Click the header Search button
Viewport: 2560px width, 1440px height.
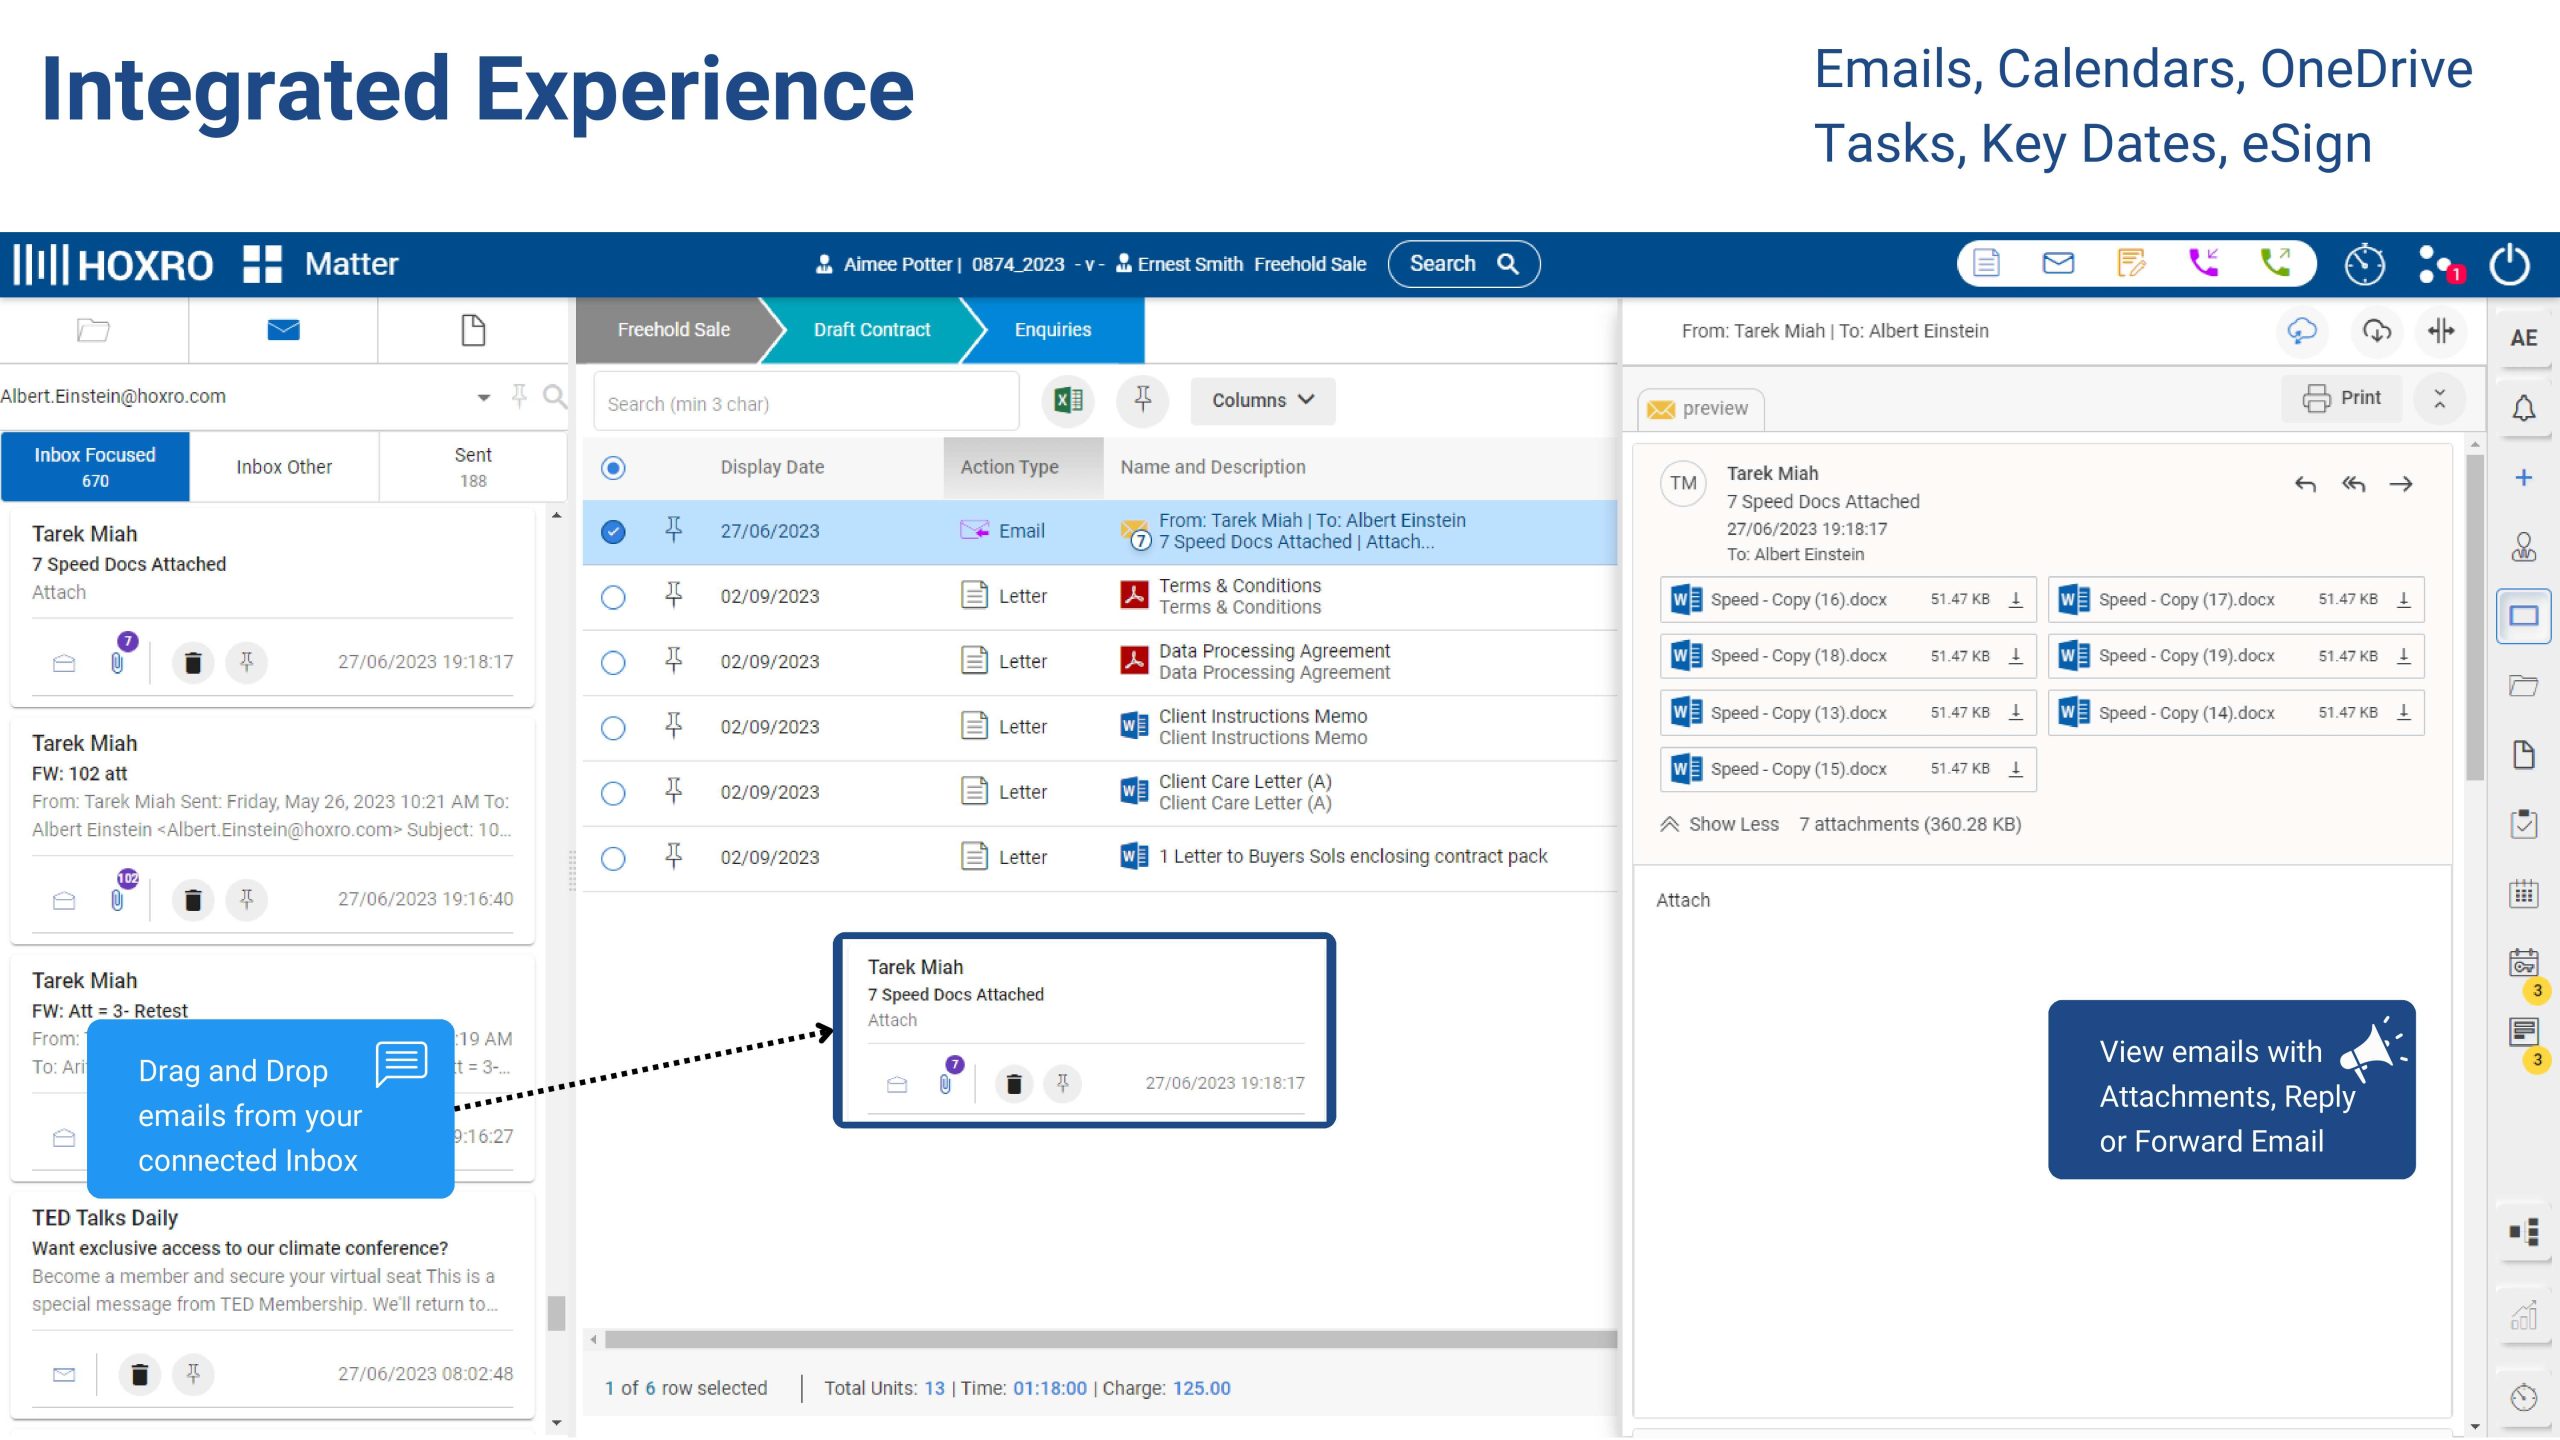point(1463,264)
